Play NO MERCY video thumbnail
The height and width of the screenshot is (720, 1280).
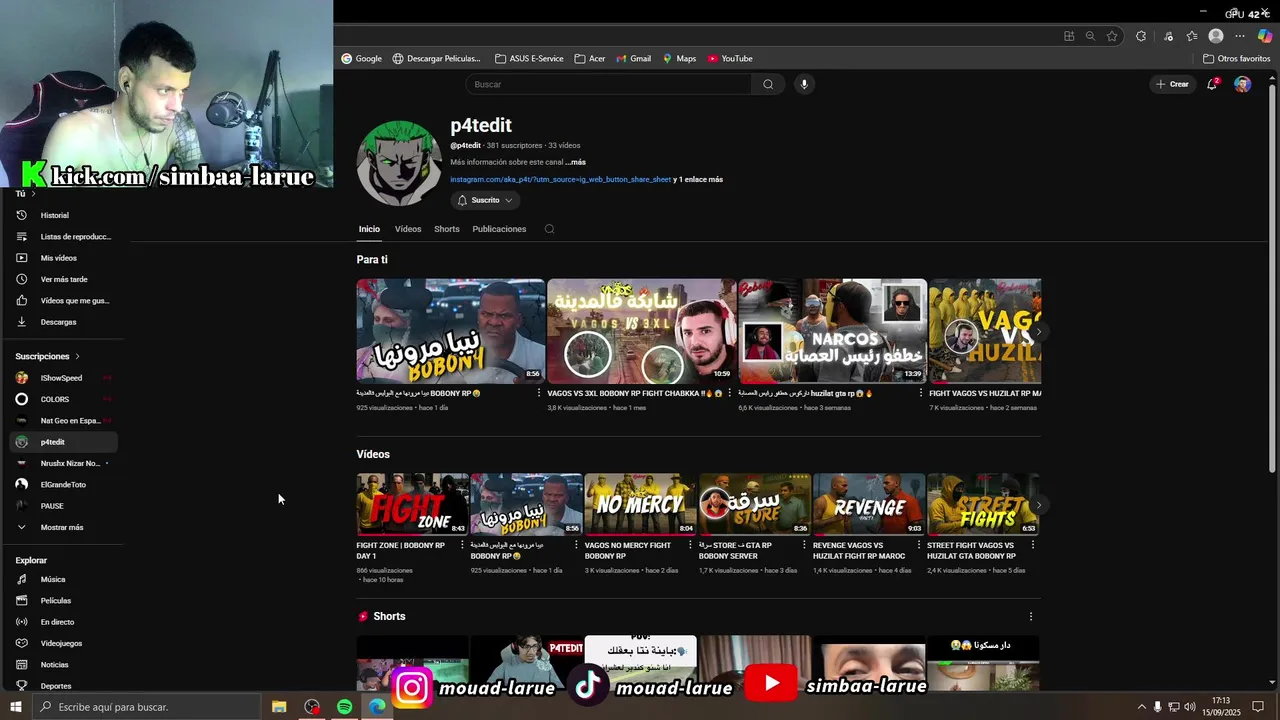pos(640,504)
